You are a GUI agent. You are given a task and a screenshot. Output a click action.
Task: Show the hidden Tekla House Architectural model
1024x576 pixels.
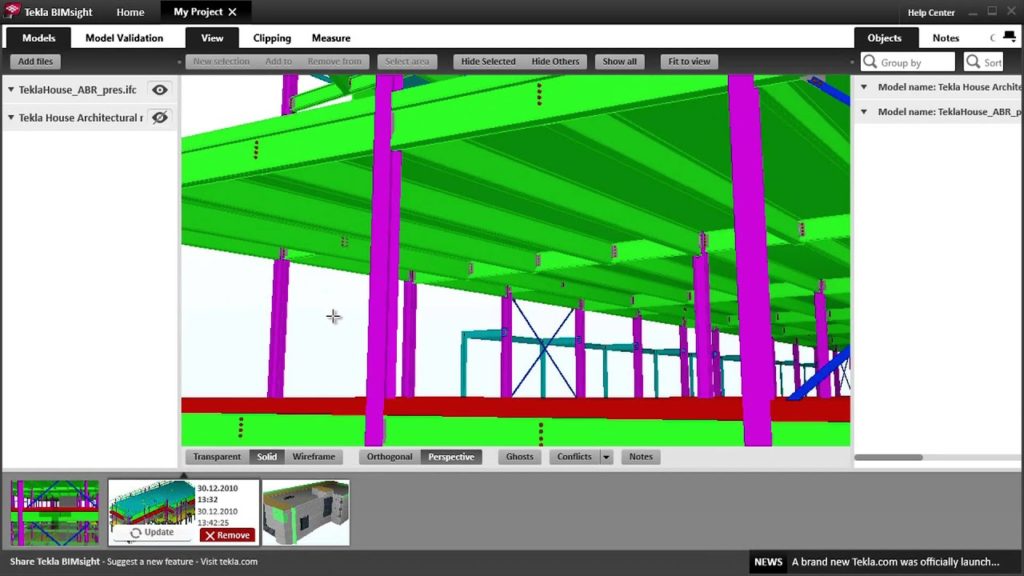coord(159,118)
